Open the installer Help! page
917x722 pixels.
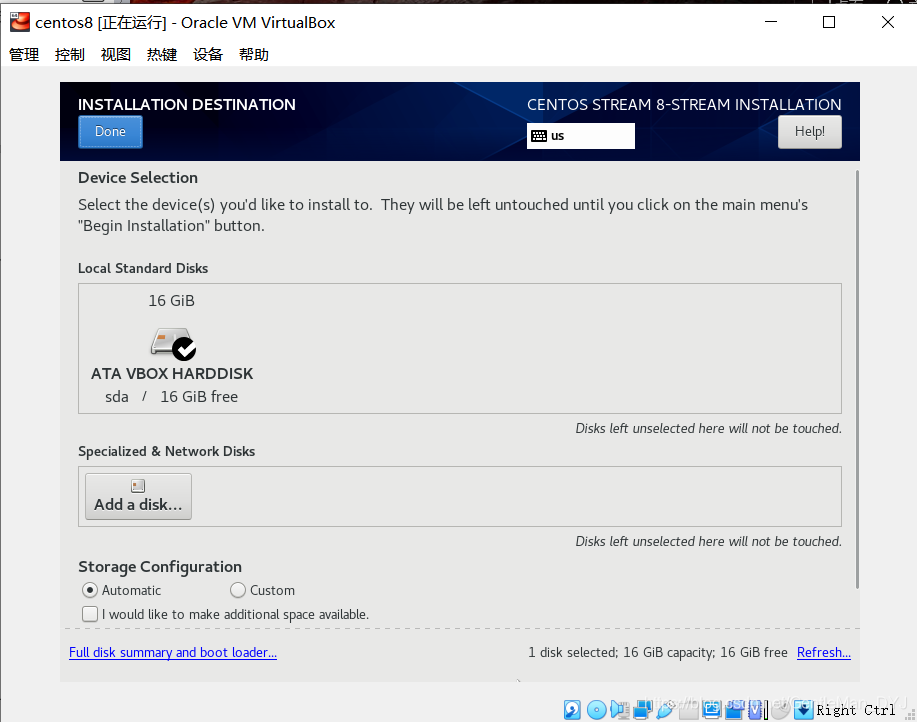[x=809, y=132]
